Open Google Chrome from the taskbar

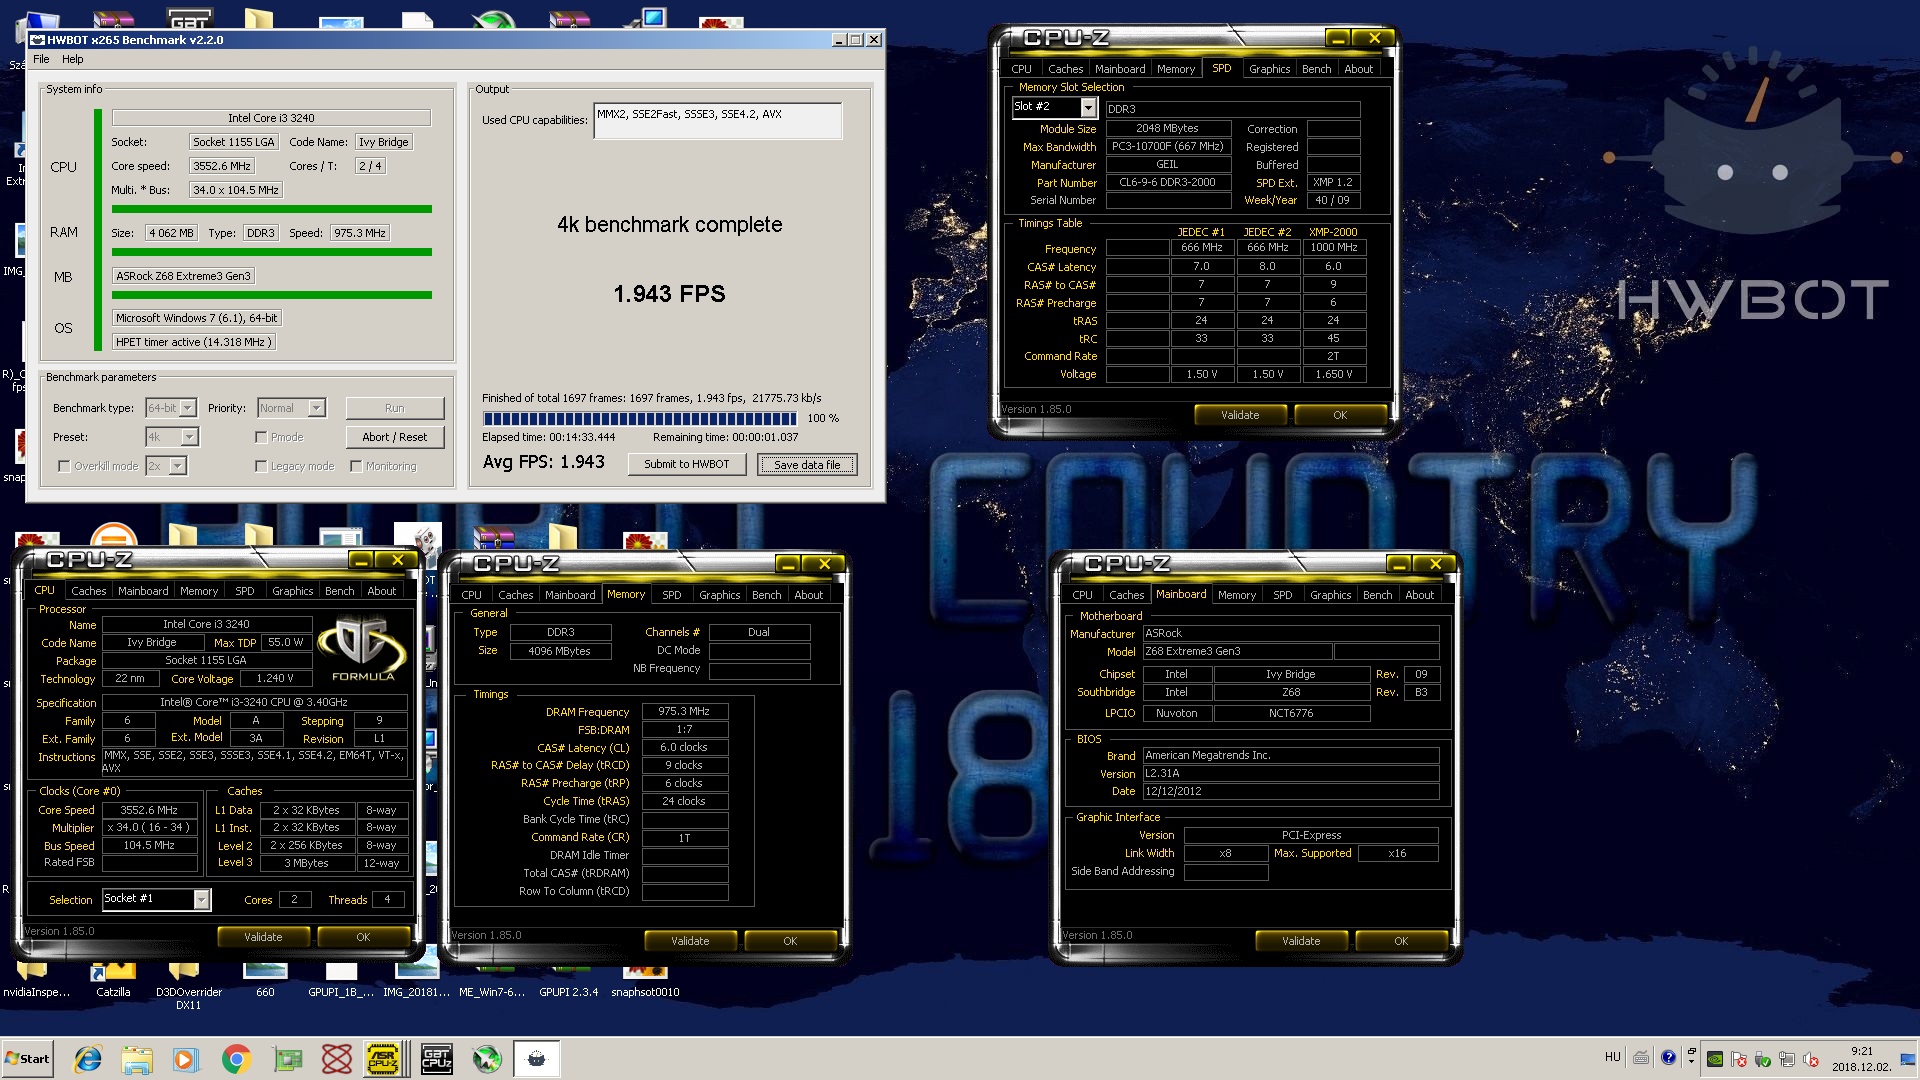point(236,1058)
